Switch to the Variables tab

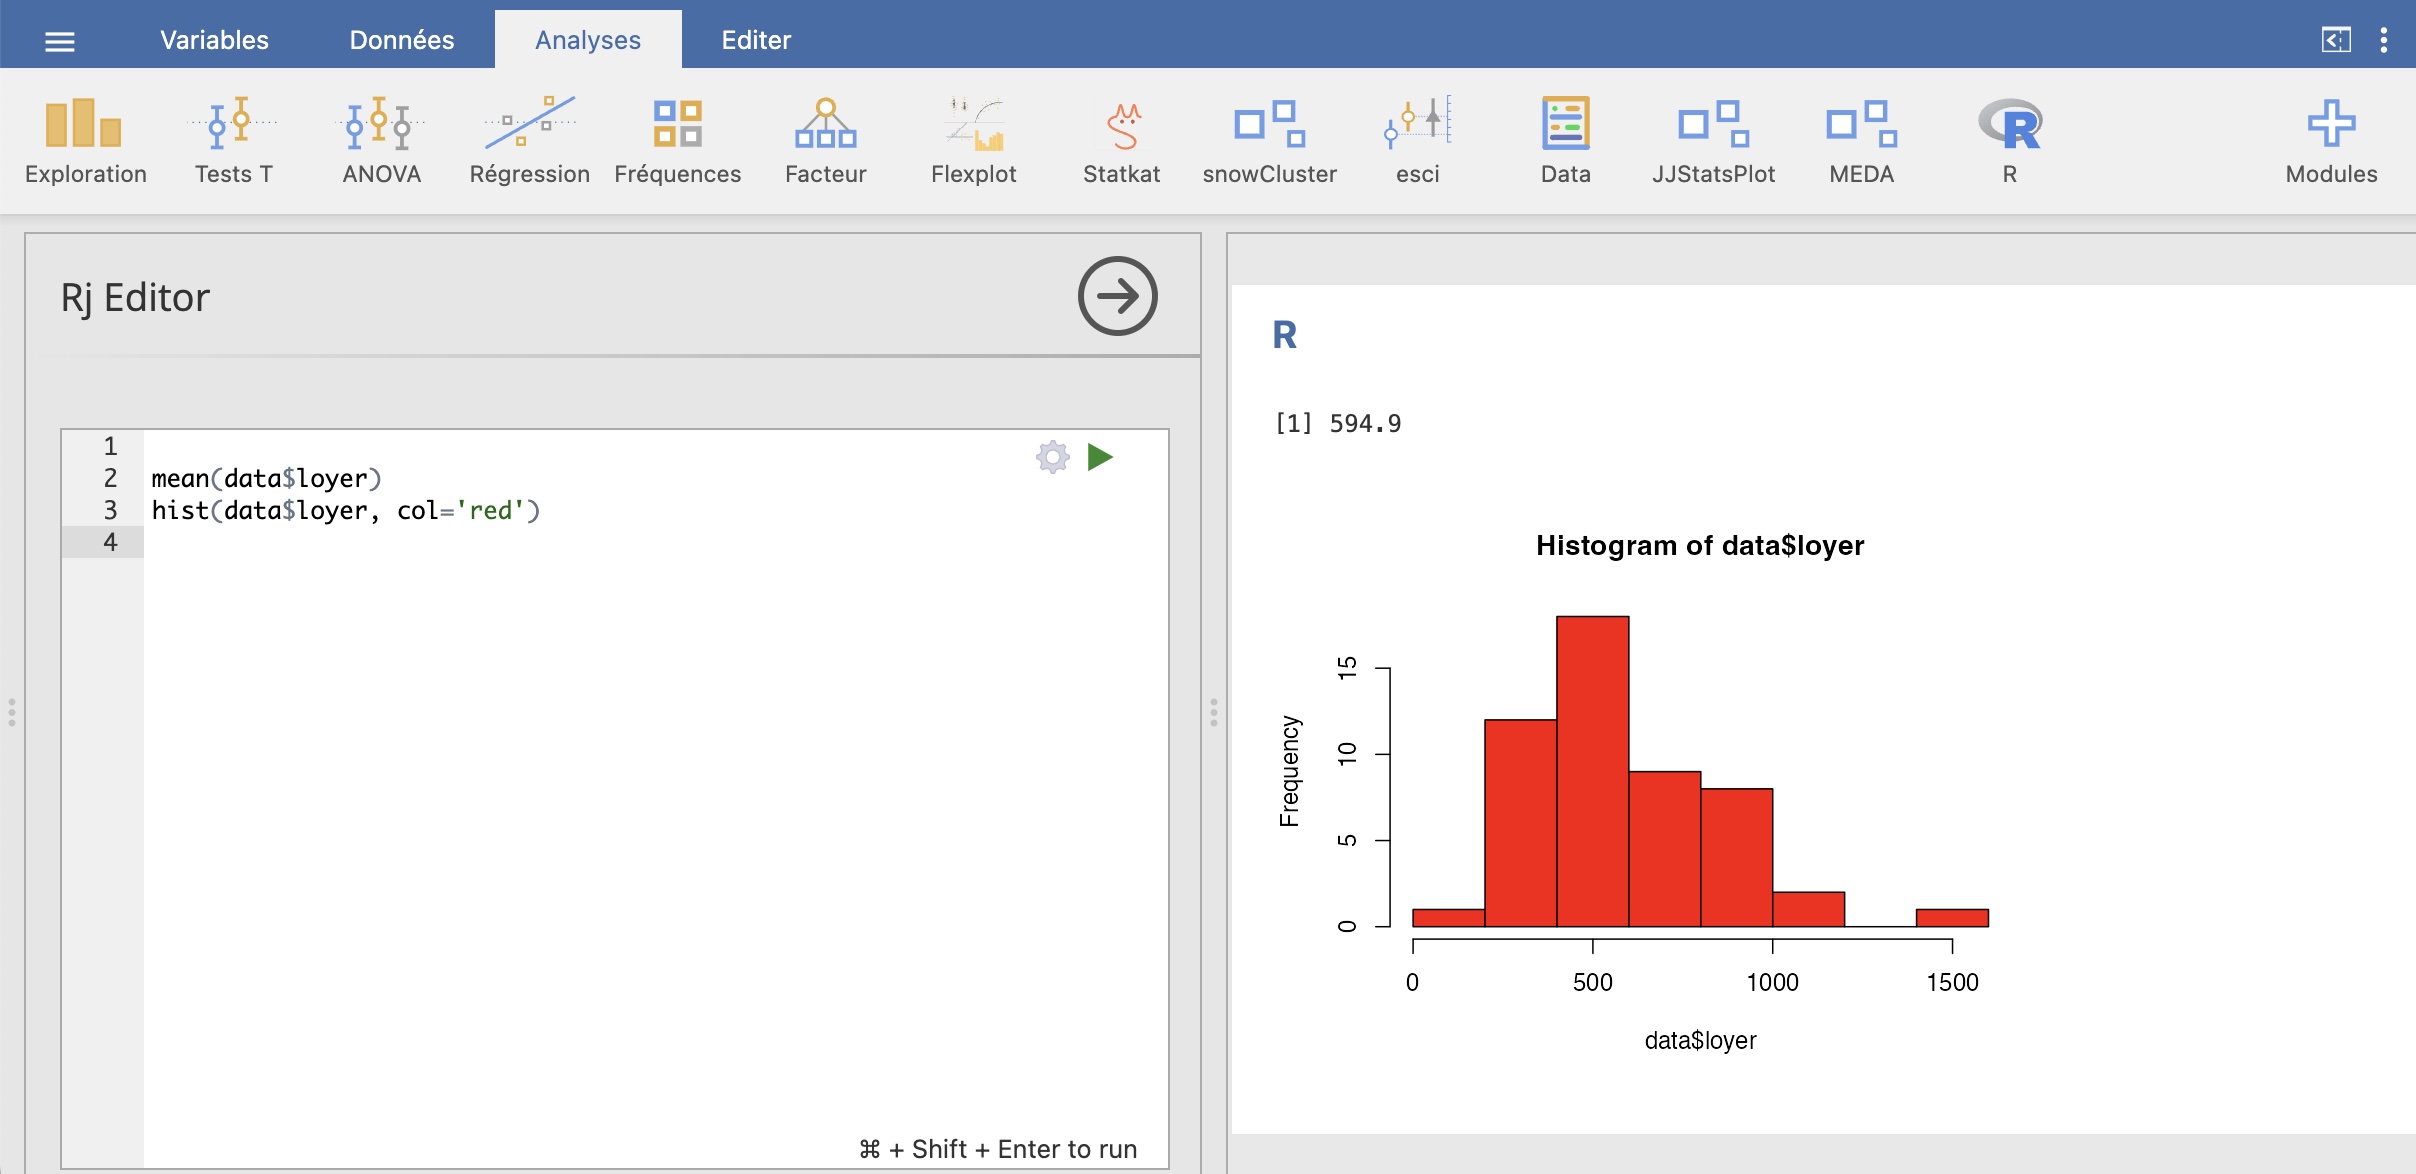click(214, 40)
